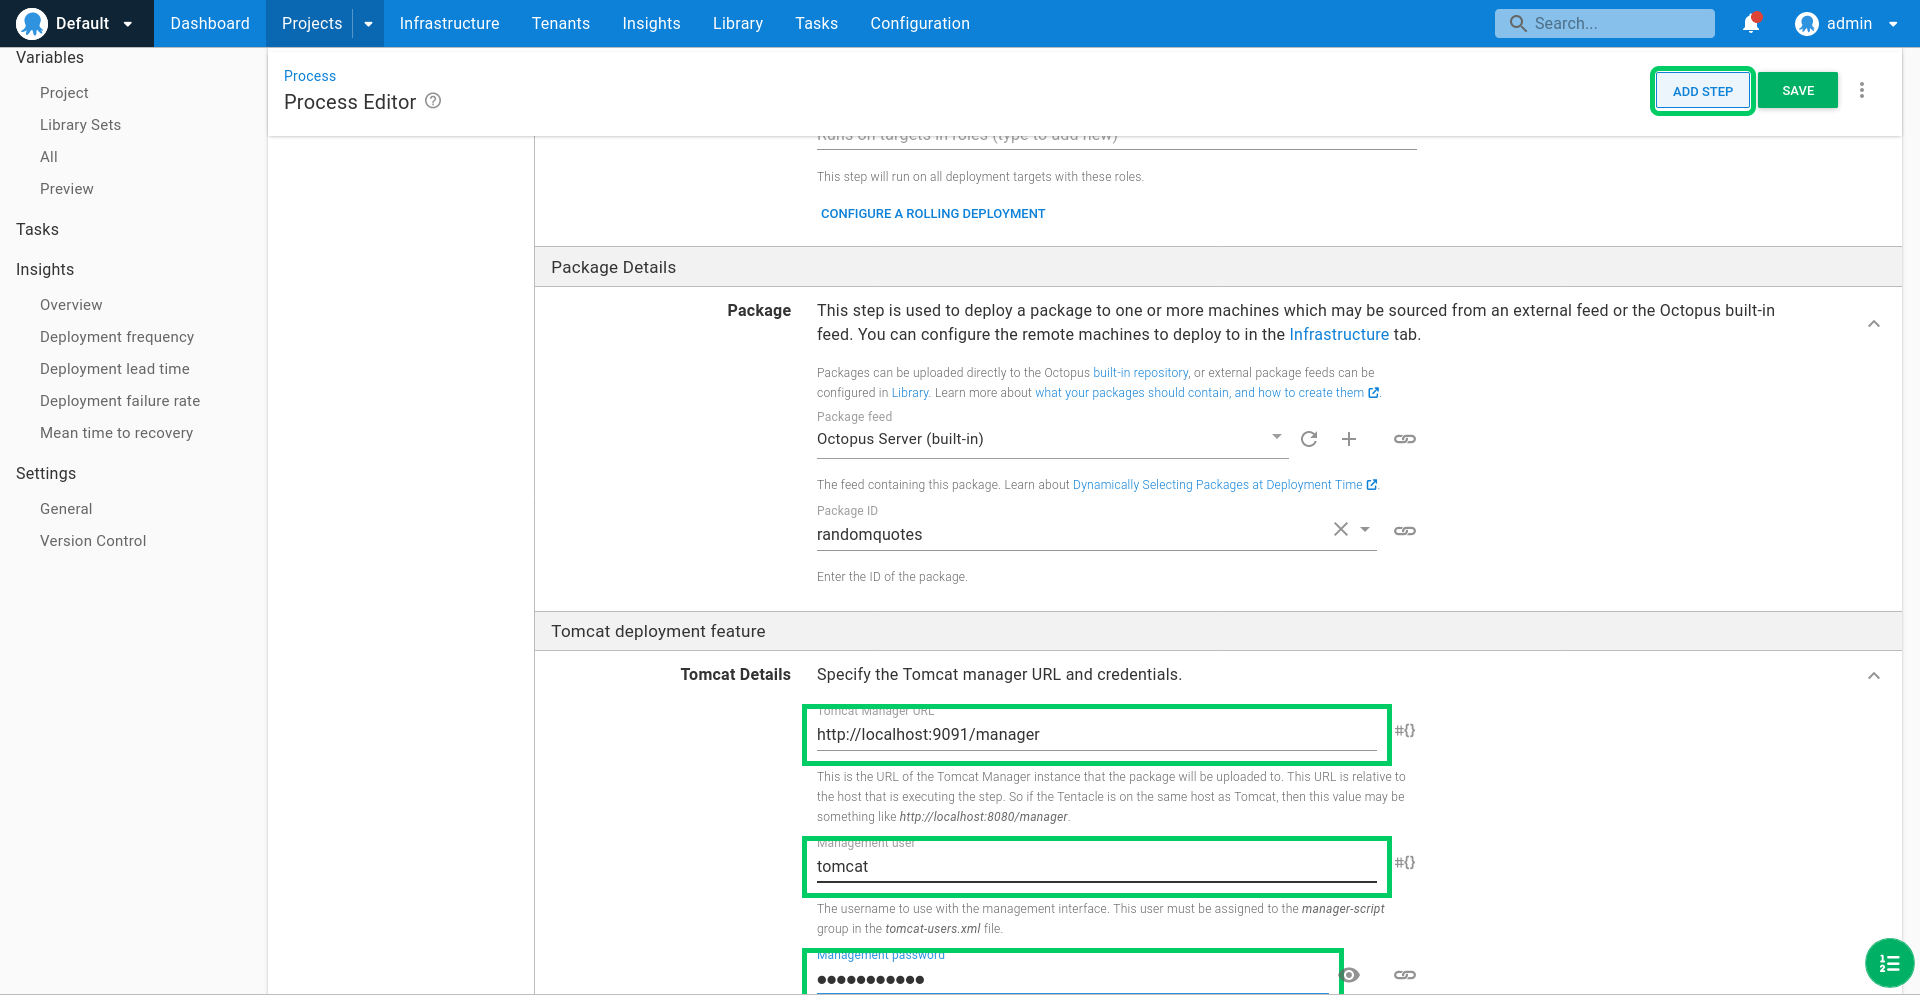Clear the randomquotes Package ID
The width and height of the screenshot is (1920, 995).
pyautogui.click(x=1341, y=529)
